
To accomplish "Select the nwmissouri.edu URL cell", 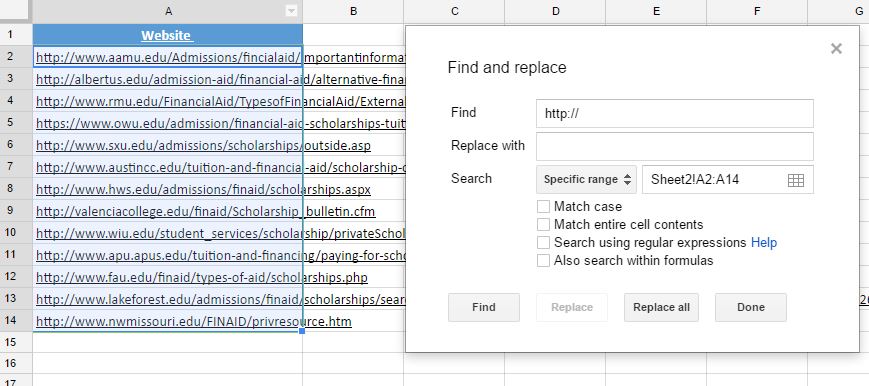I will coord(167,321).
